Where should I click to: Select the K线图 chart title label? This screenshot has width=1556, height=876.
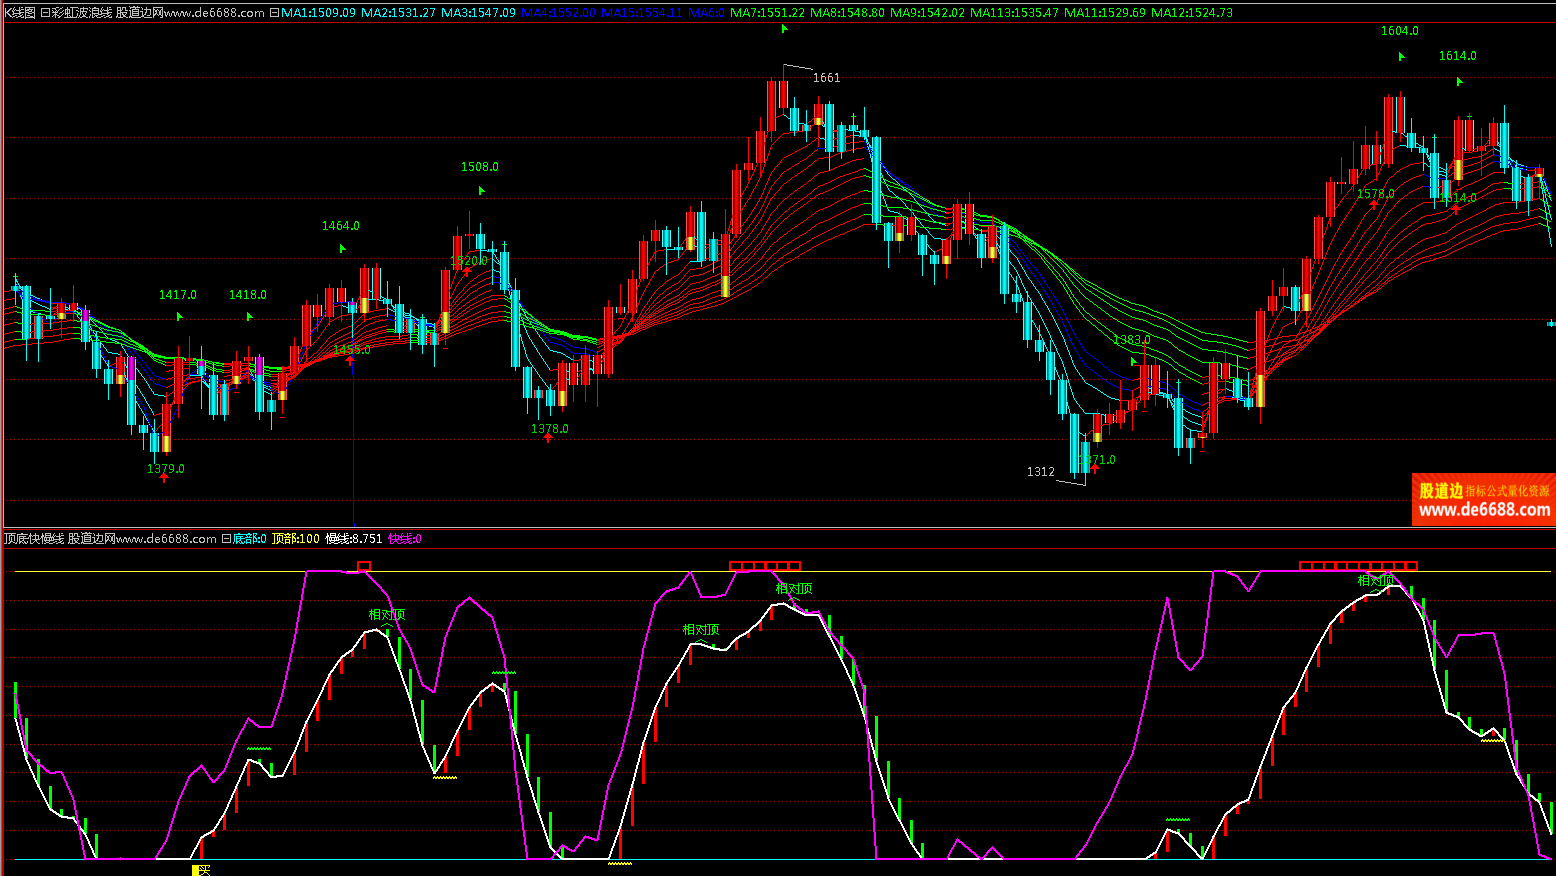point(19,13)
